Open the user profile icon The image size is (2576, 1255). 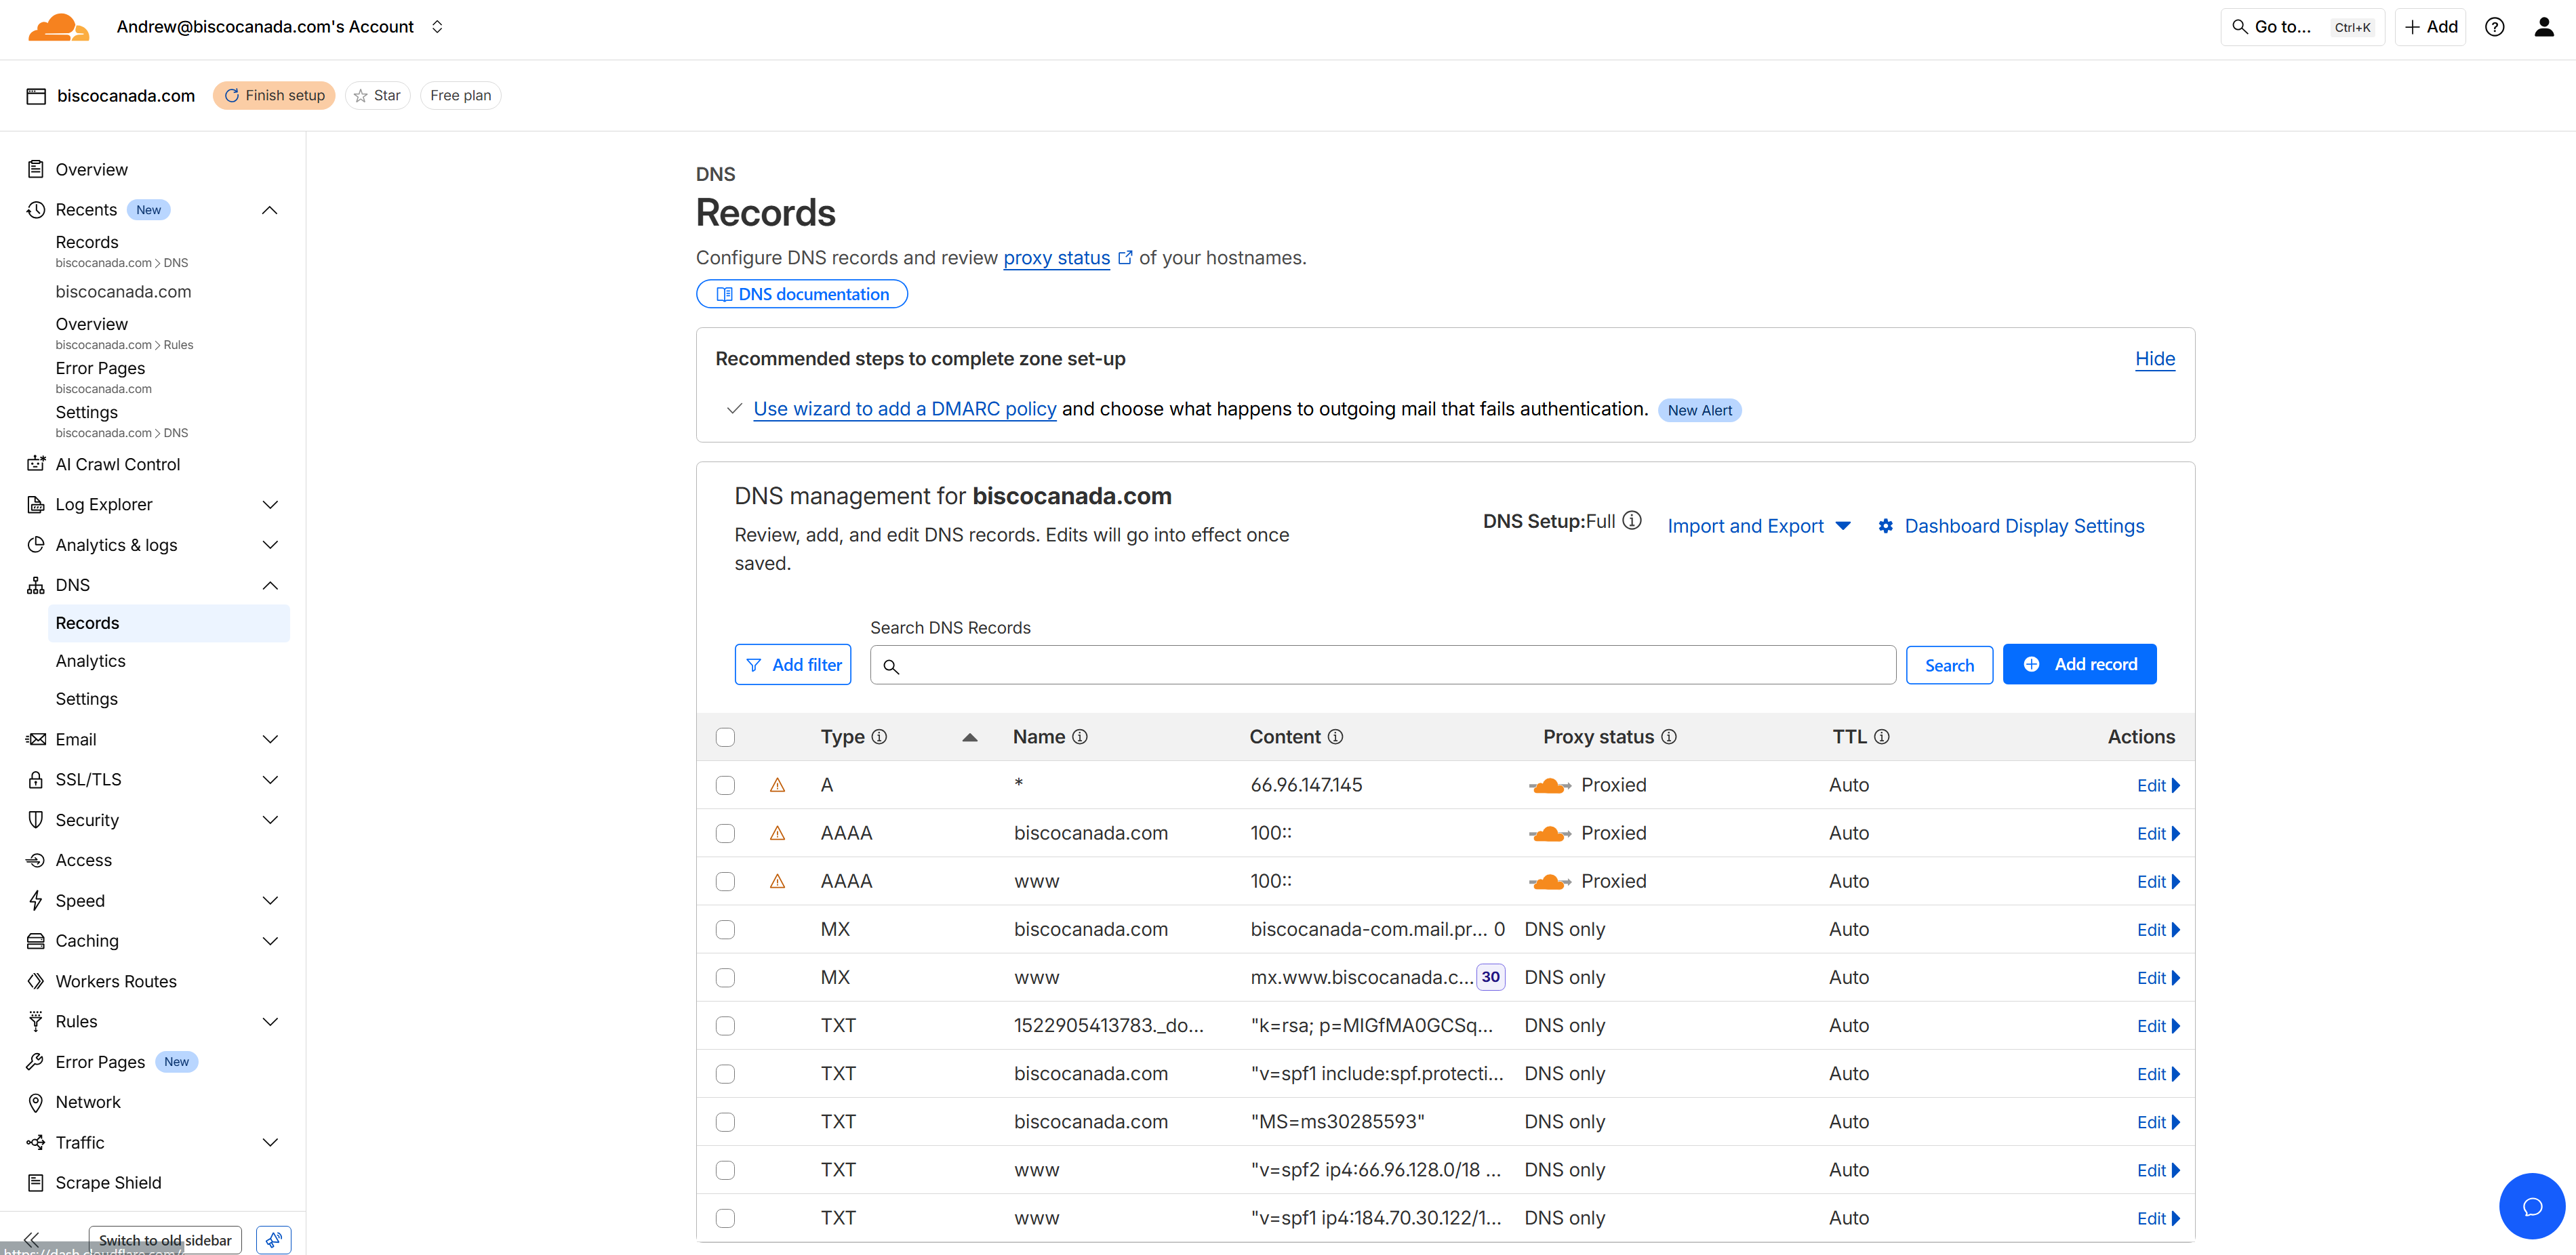click(x=2543, y=27)
